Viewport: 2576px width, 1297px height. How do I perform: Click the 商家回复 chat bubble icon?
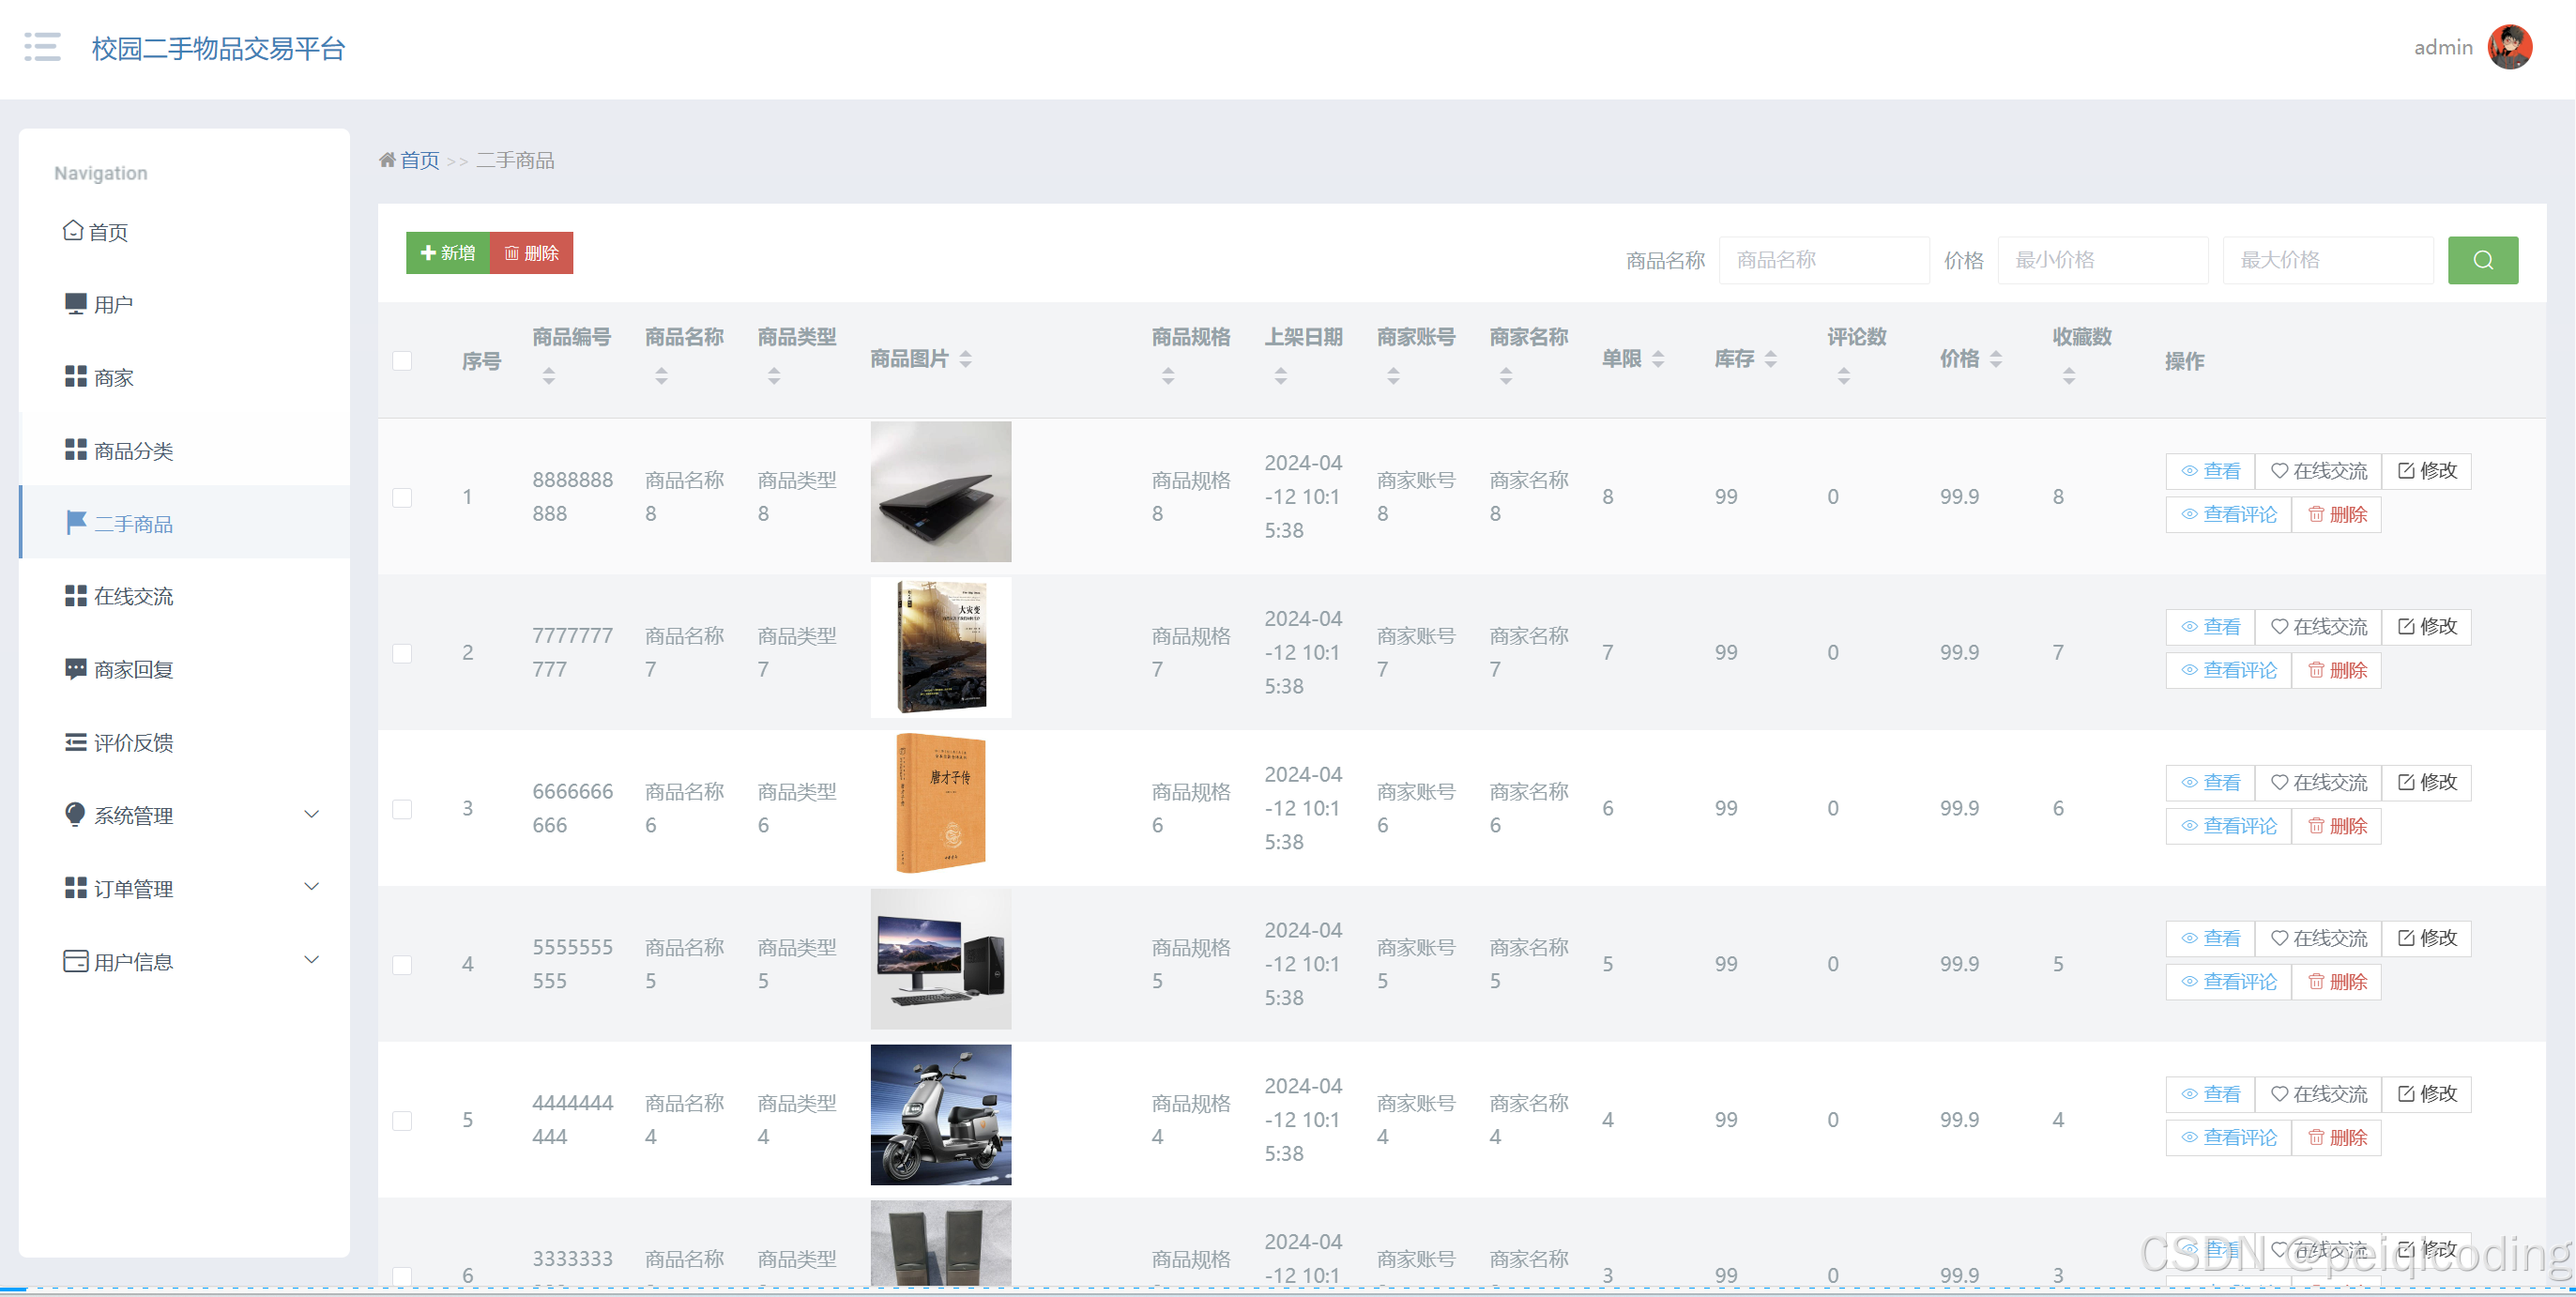pyautogui.click(x=75, y=668)
